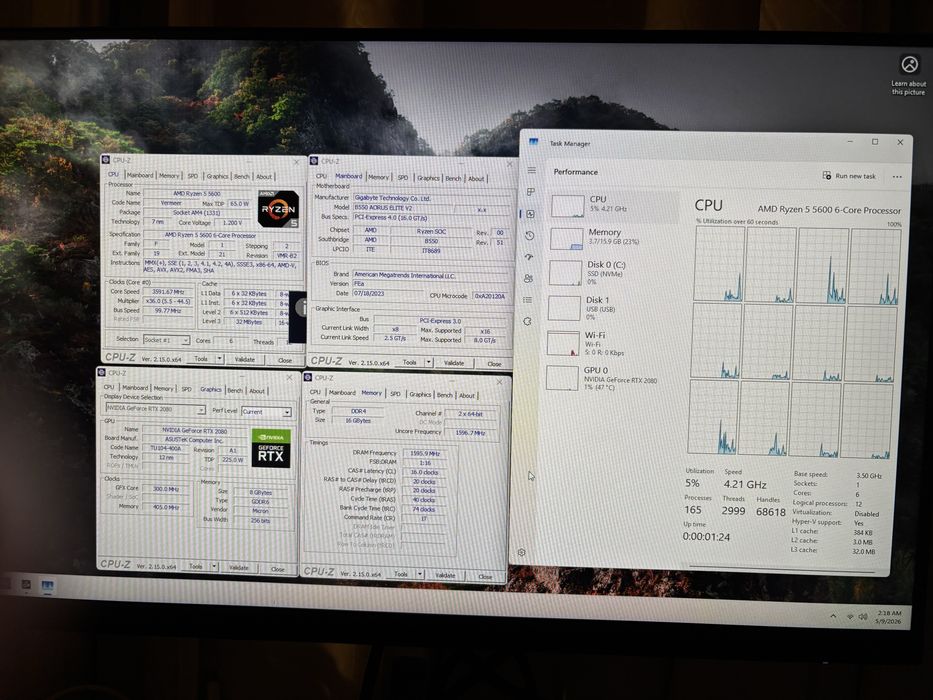Click the BIOS date 07/18/2023 field

click(386, 293)
